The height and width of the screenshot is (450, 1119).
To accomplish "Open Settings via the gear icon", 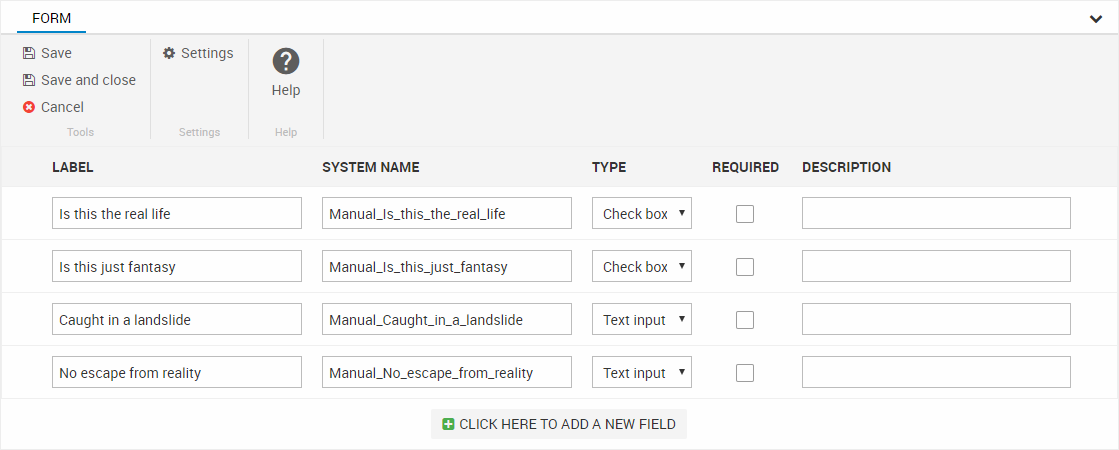I will point(169,53).
